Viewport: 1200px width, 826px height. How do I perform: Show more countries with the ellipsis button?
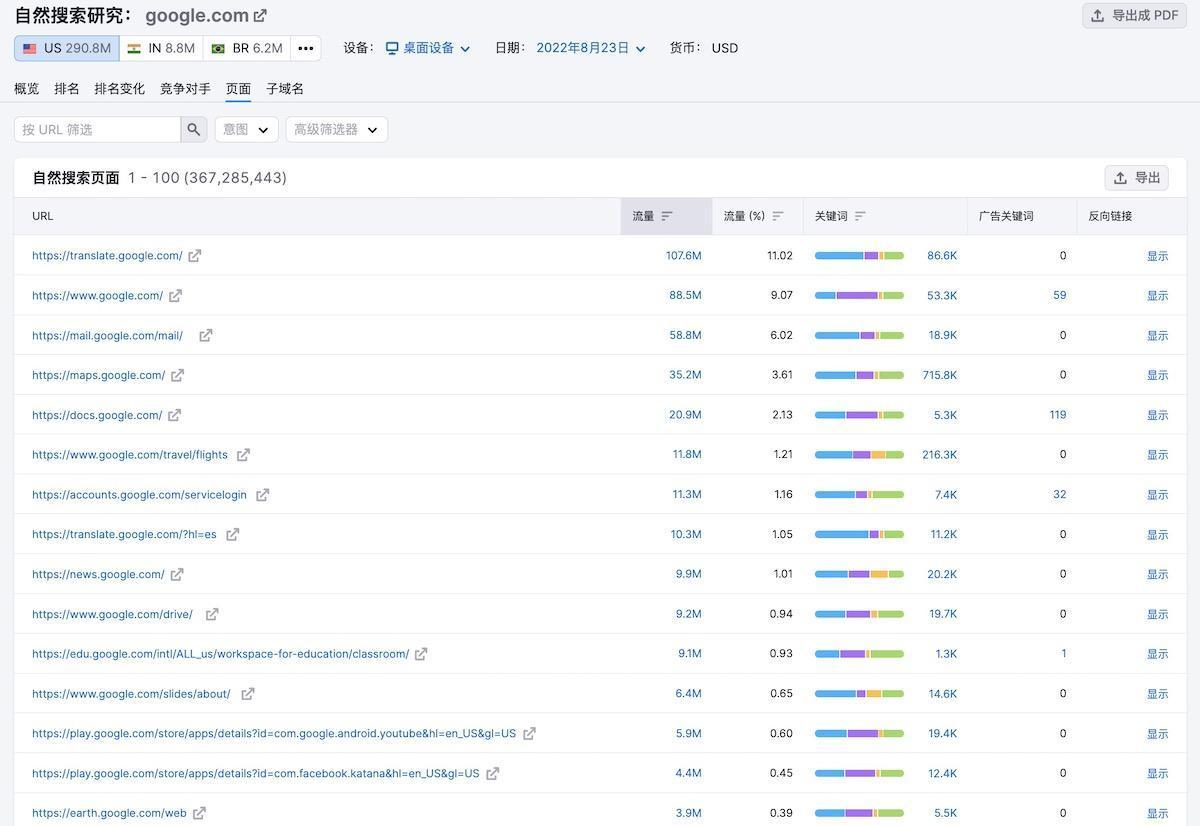coord(306,48)
